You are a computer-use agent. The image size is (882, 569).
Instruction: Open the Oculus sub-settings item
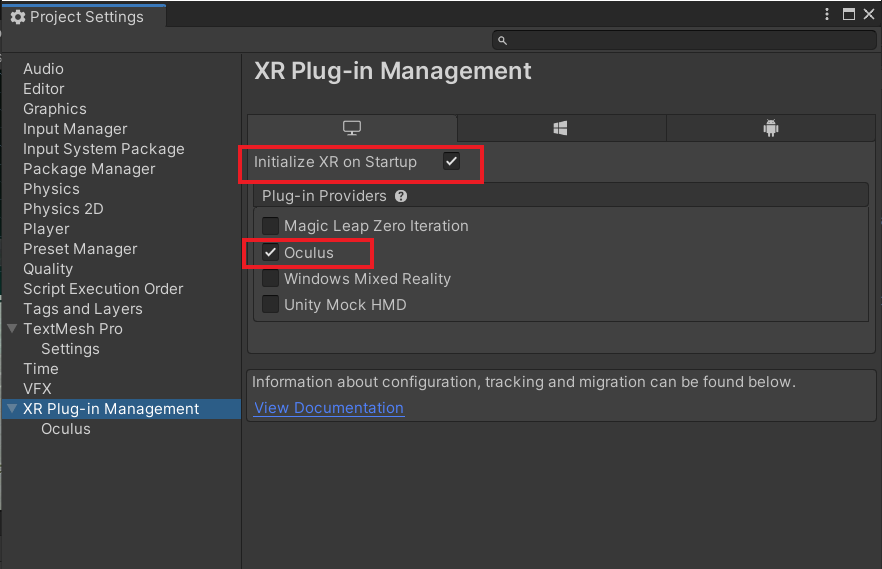(66, 428)
